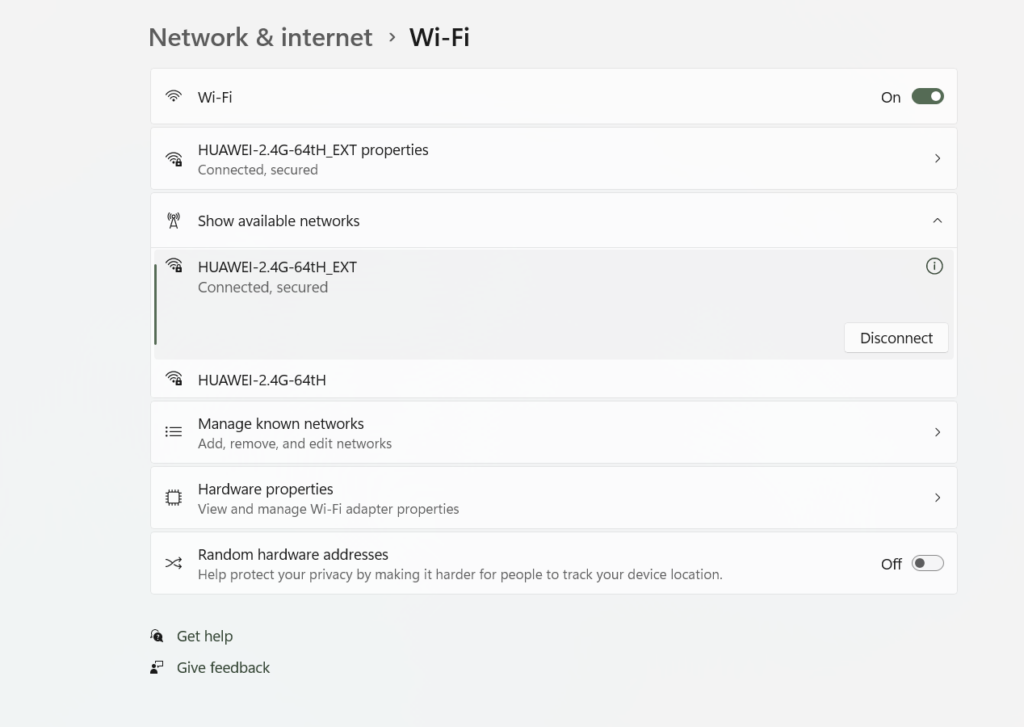Turn off the Wi-Fi toggle

click(x=927, y=97)
